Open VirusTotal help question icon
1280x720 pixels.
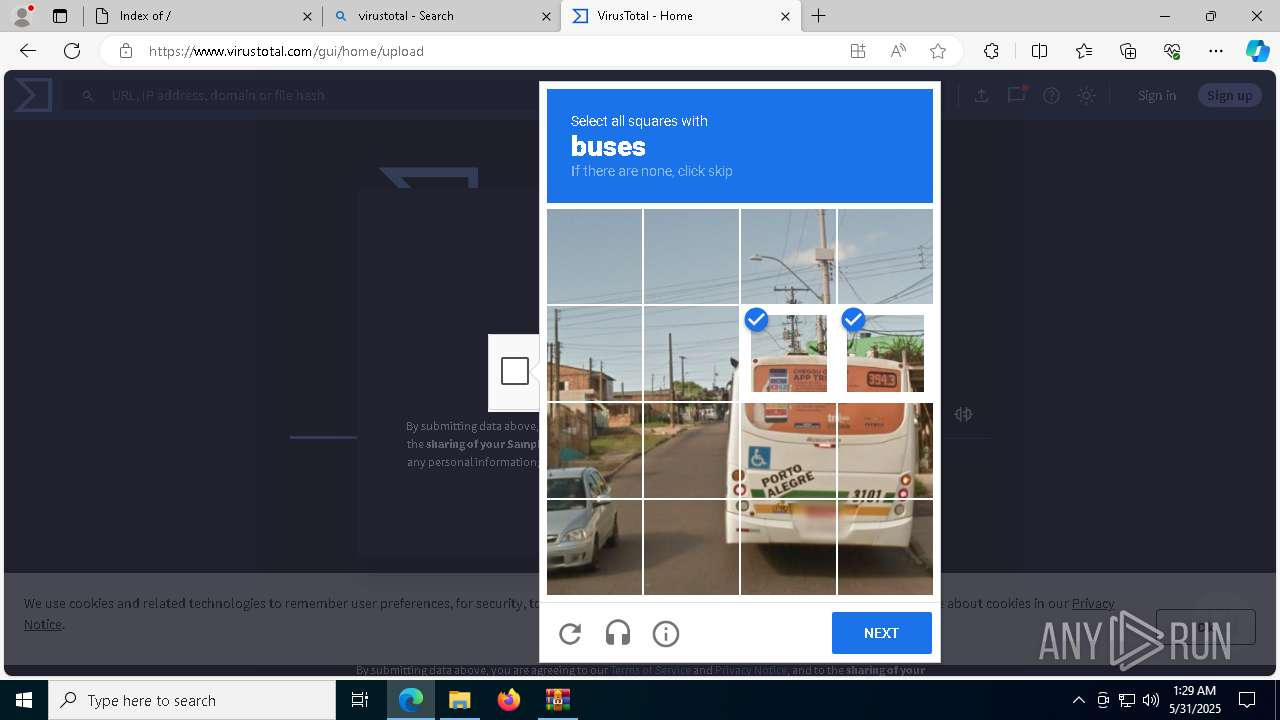point(1051,95)
